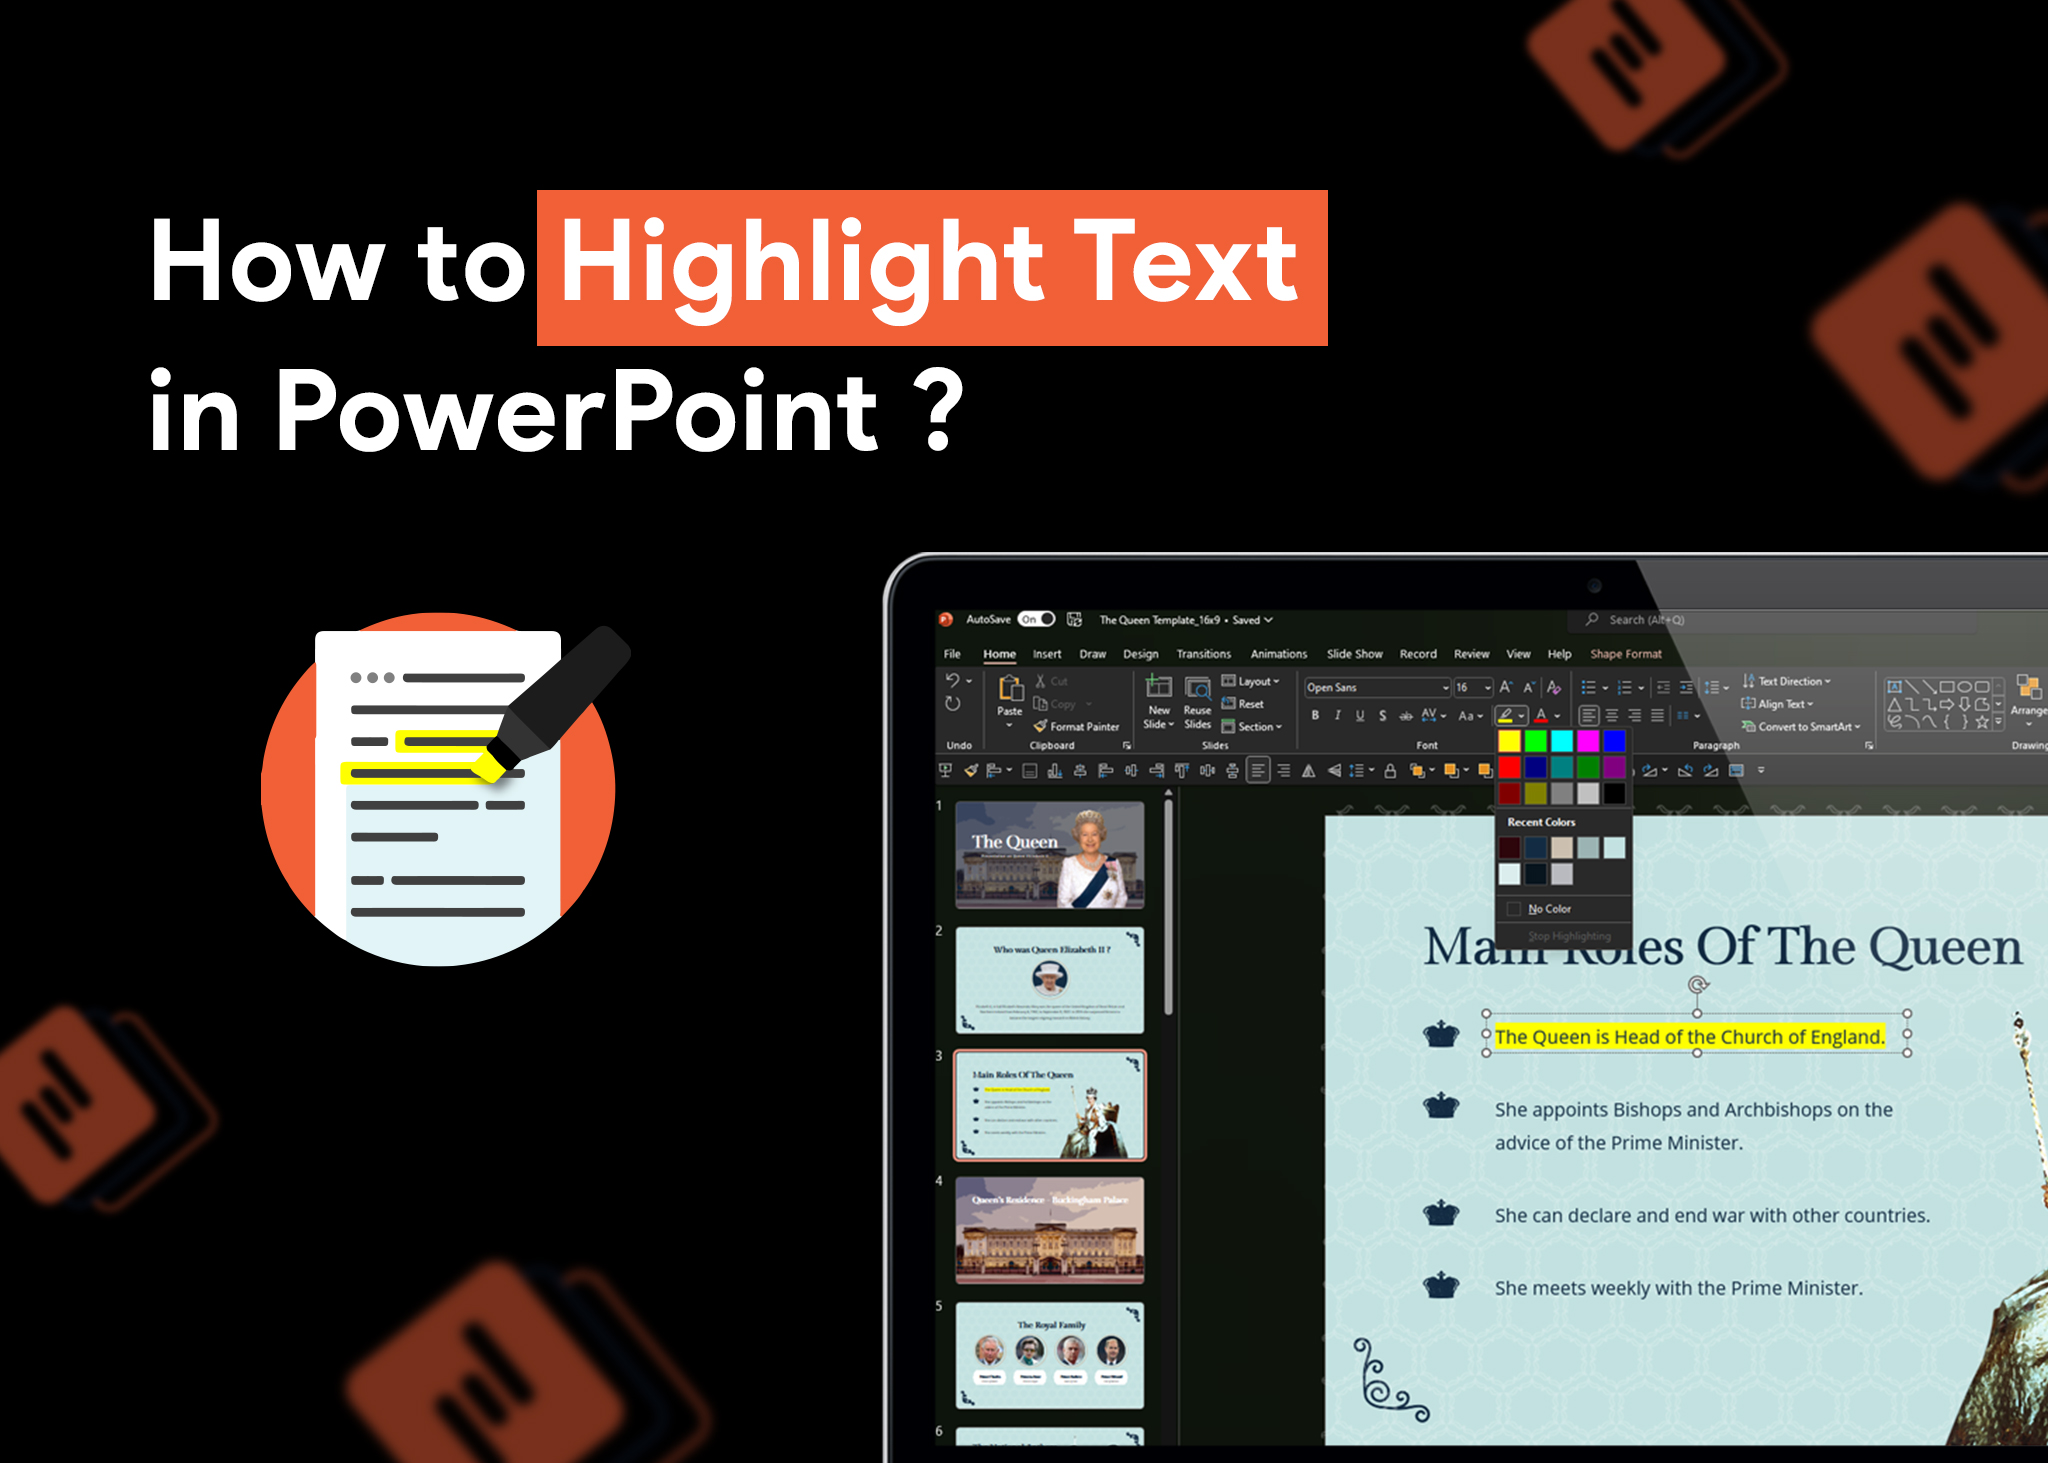Select yellow color swatch in palette
This screenshot has height=1463, width=2048.
1510,743
